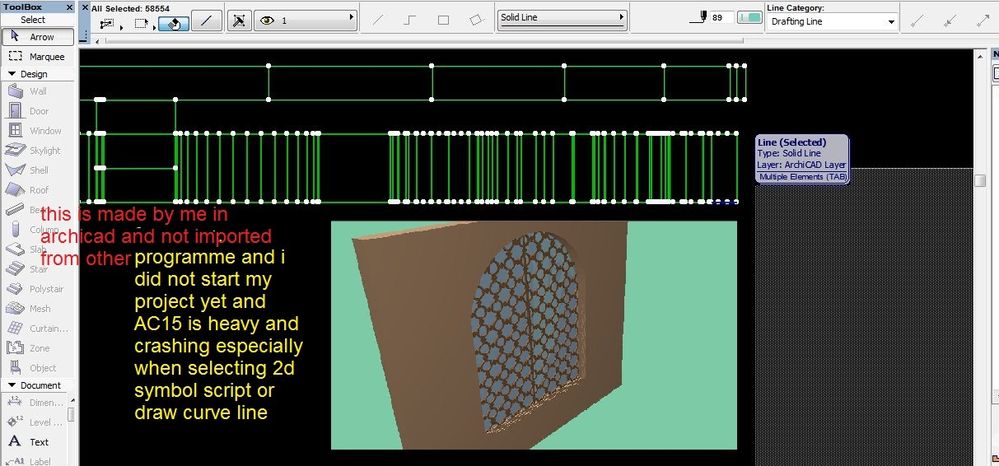Open the layer eye dropdown showing 1

pyautogui.click(x=306, y=19)
